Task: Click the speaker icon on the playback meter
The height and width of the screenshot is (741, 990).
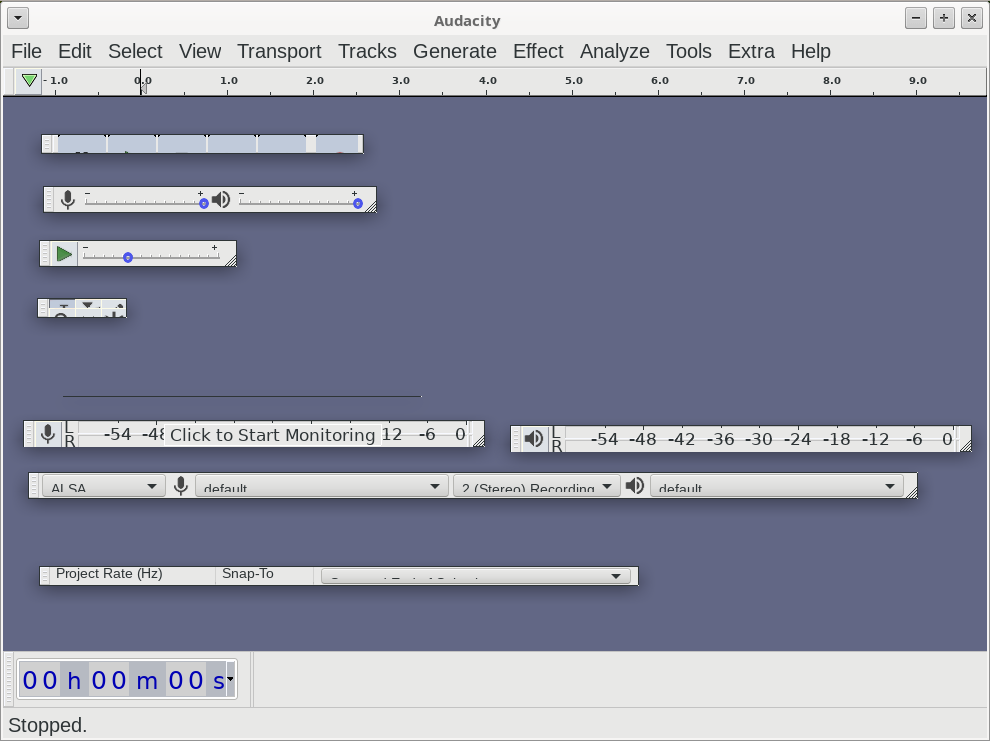Action: pyautogui.click(x=534, y=438)
